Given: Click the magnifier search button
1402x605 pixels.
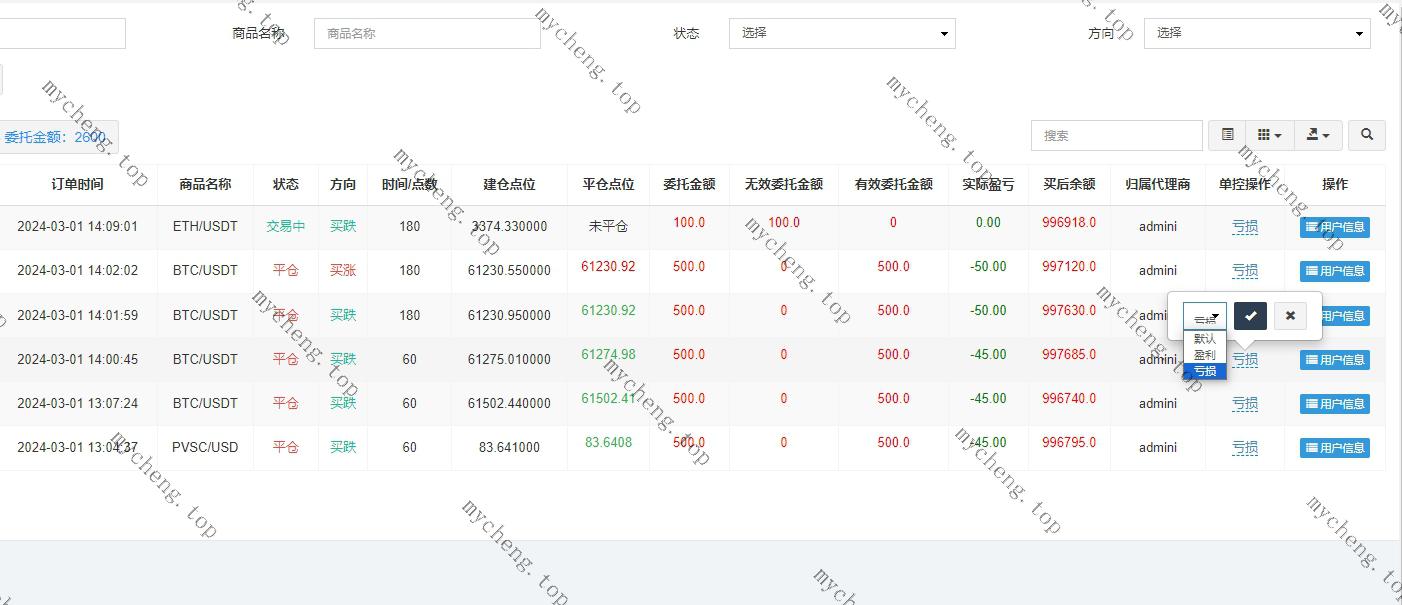Looking at the screenshot, I should point(1367,135).
